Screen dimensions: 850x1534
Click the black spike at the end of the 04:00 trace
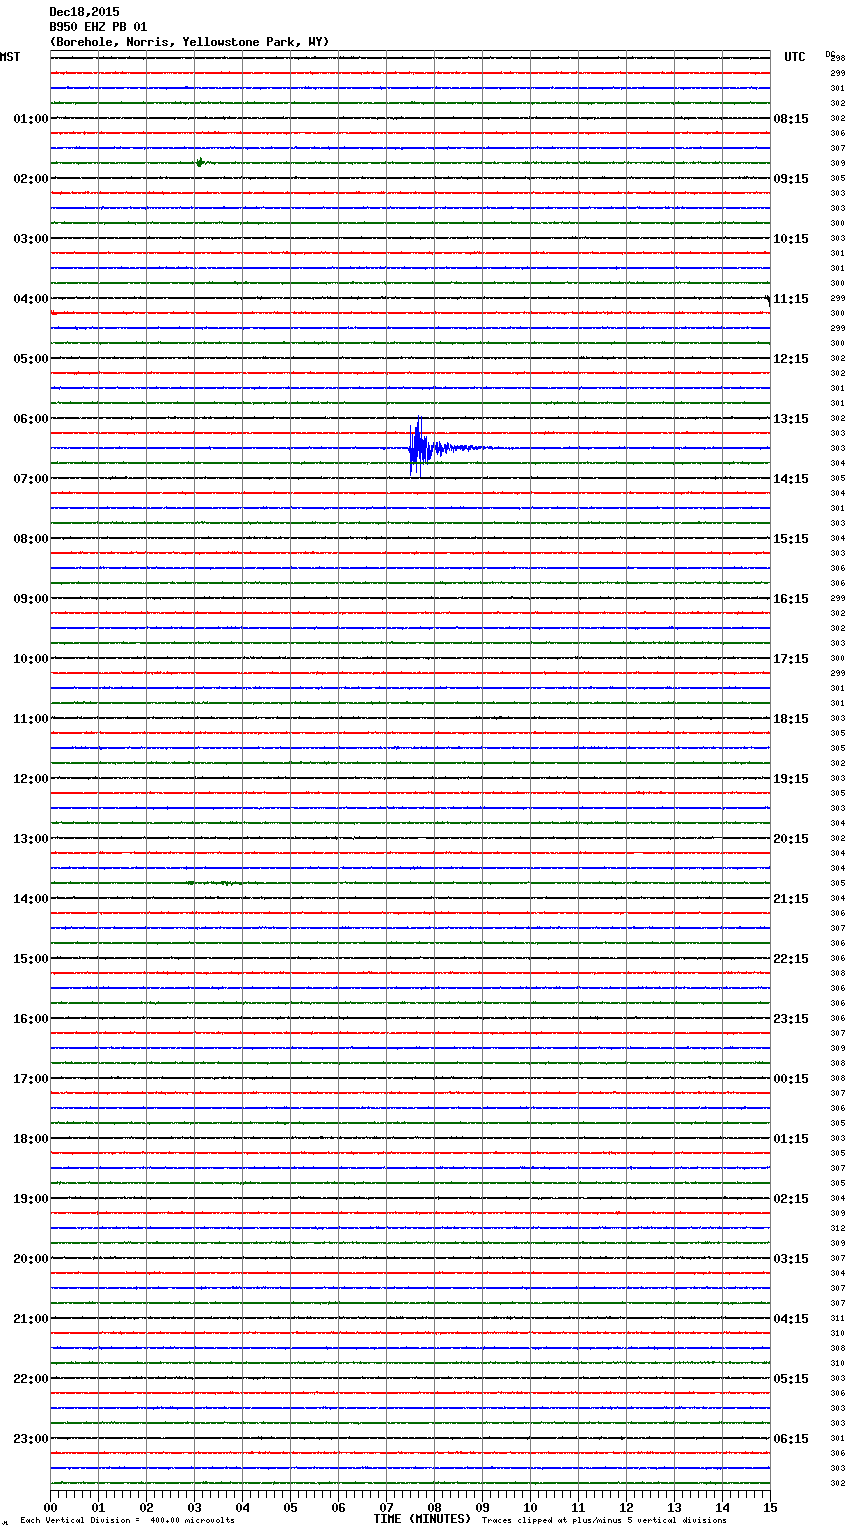pyautogui.click(x=767, y=299)
